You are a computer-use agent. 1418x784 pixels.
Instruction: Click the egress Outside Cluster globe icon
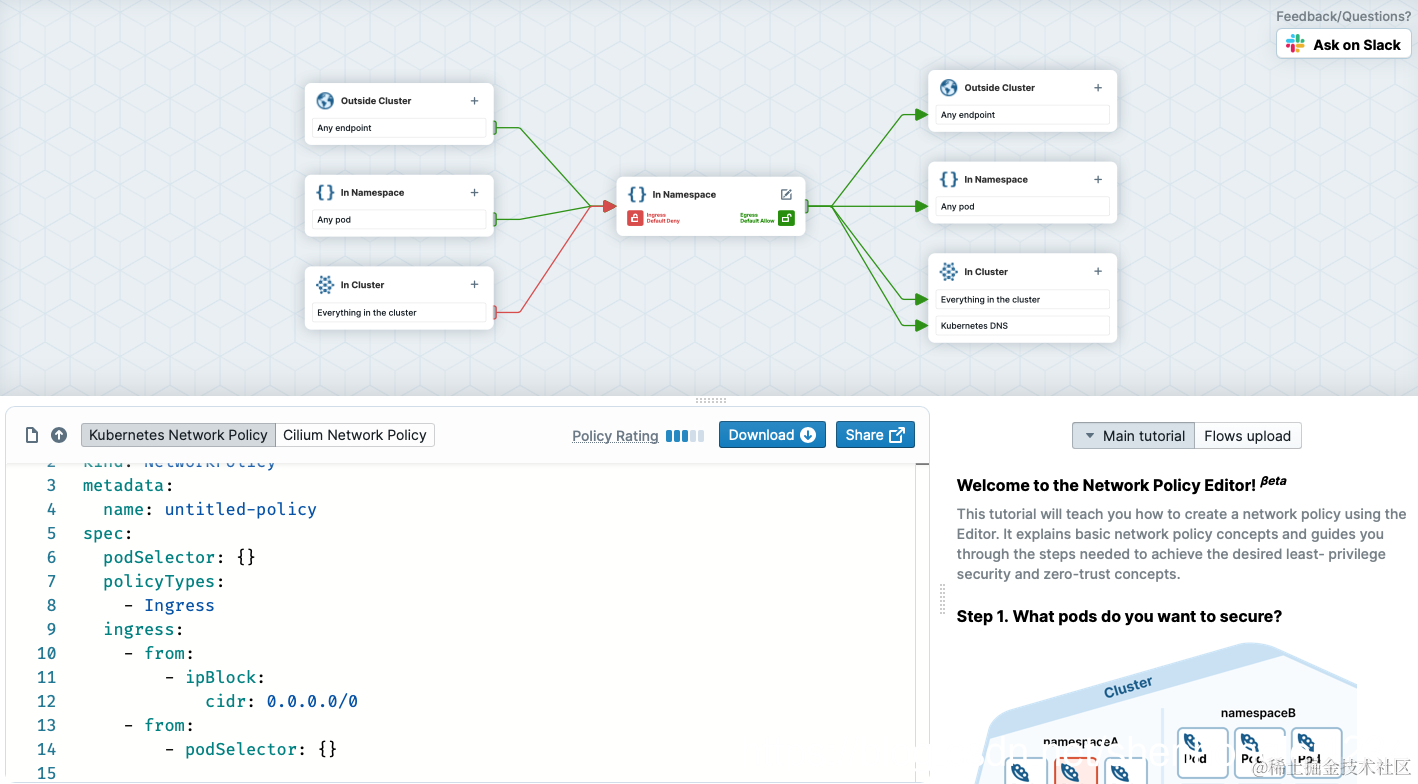pyautogui.click(x=949, y=88)
